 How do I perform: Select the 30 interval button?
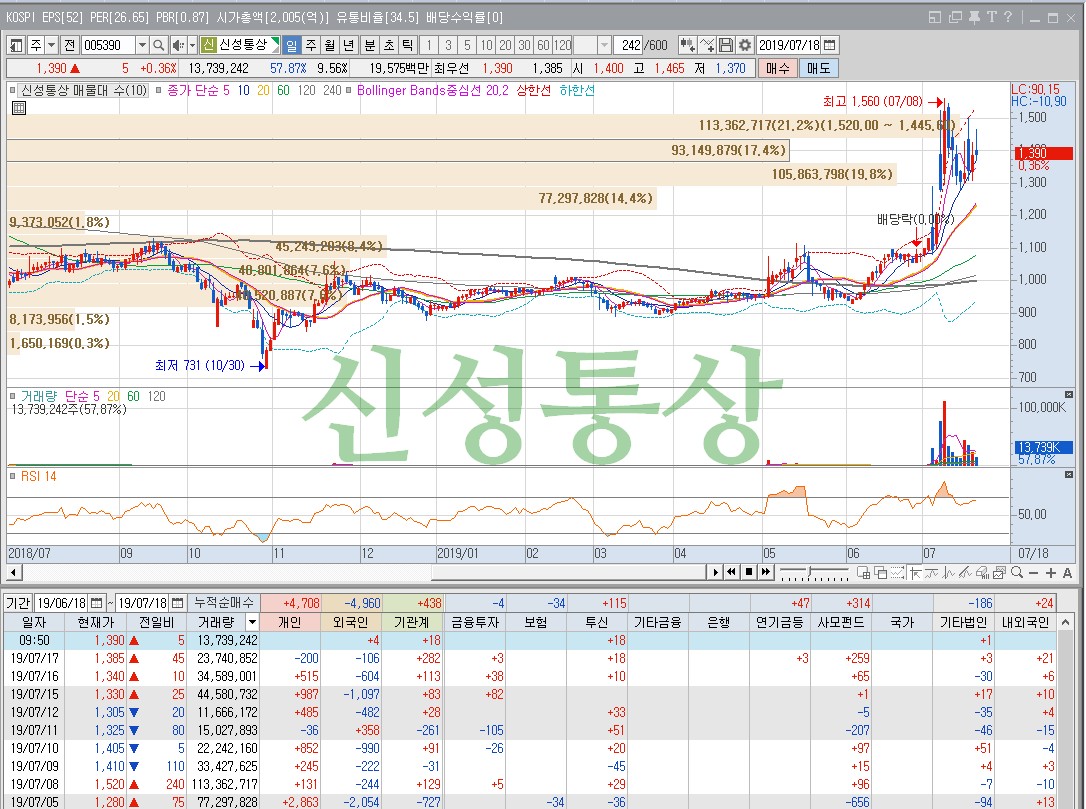tap(524, 46)
